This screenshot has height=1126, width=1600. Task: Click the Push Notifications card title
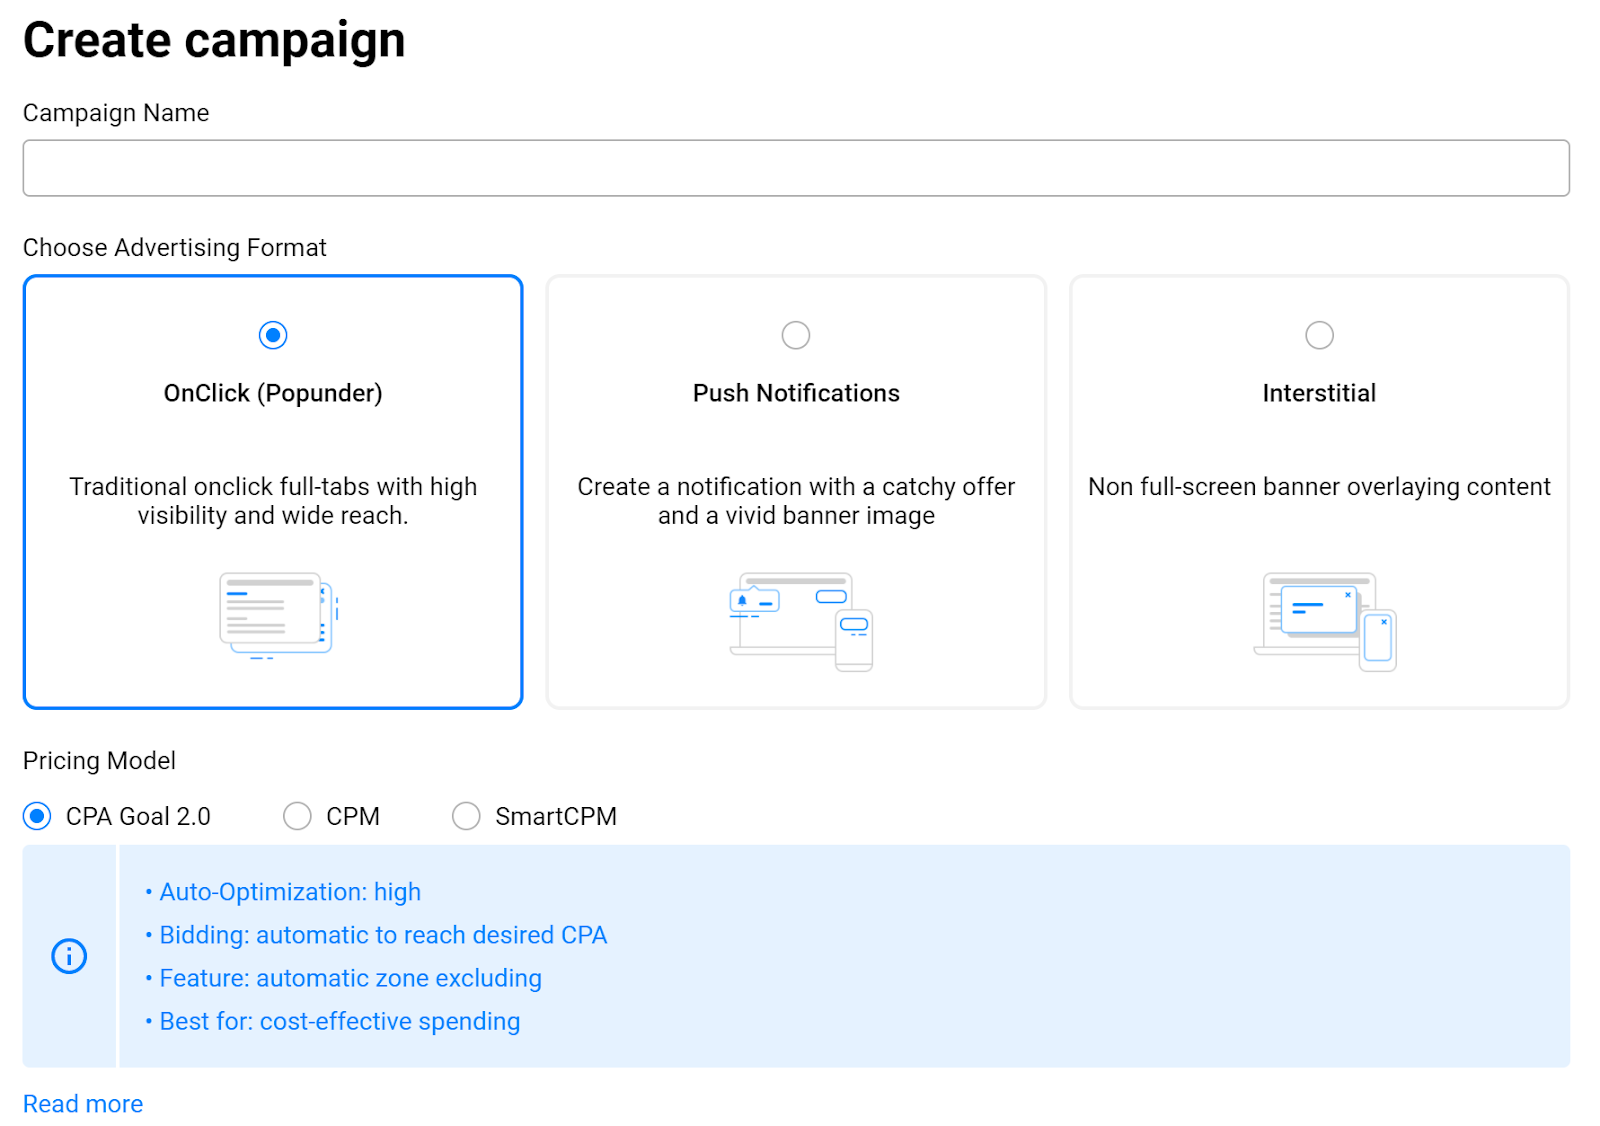tap(796, 393)
